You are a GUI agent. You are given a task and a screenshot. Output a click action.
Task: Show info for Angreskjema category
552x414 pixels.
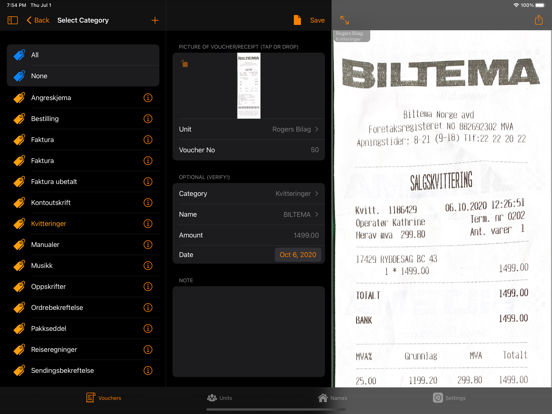click(x=148, y=98)
